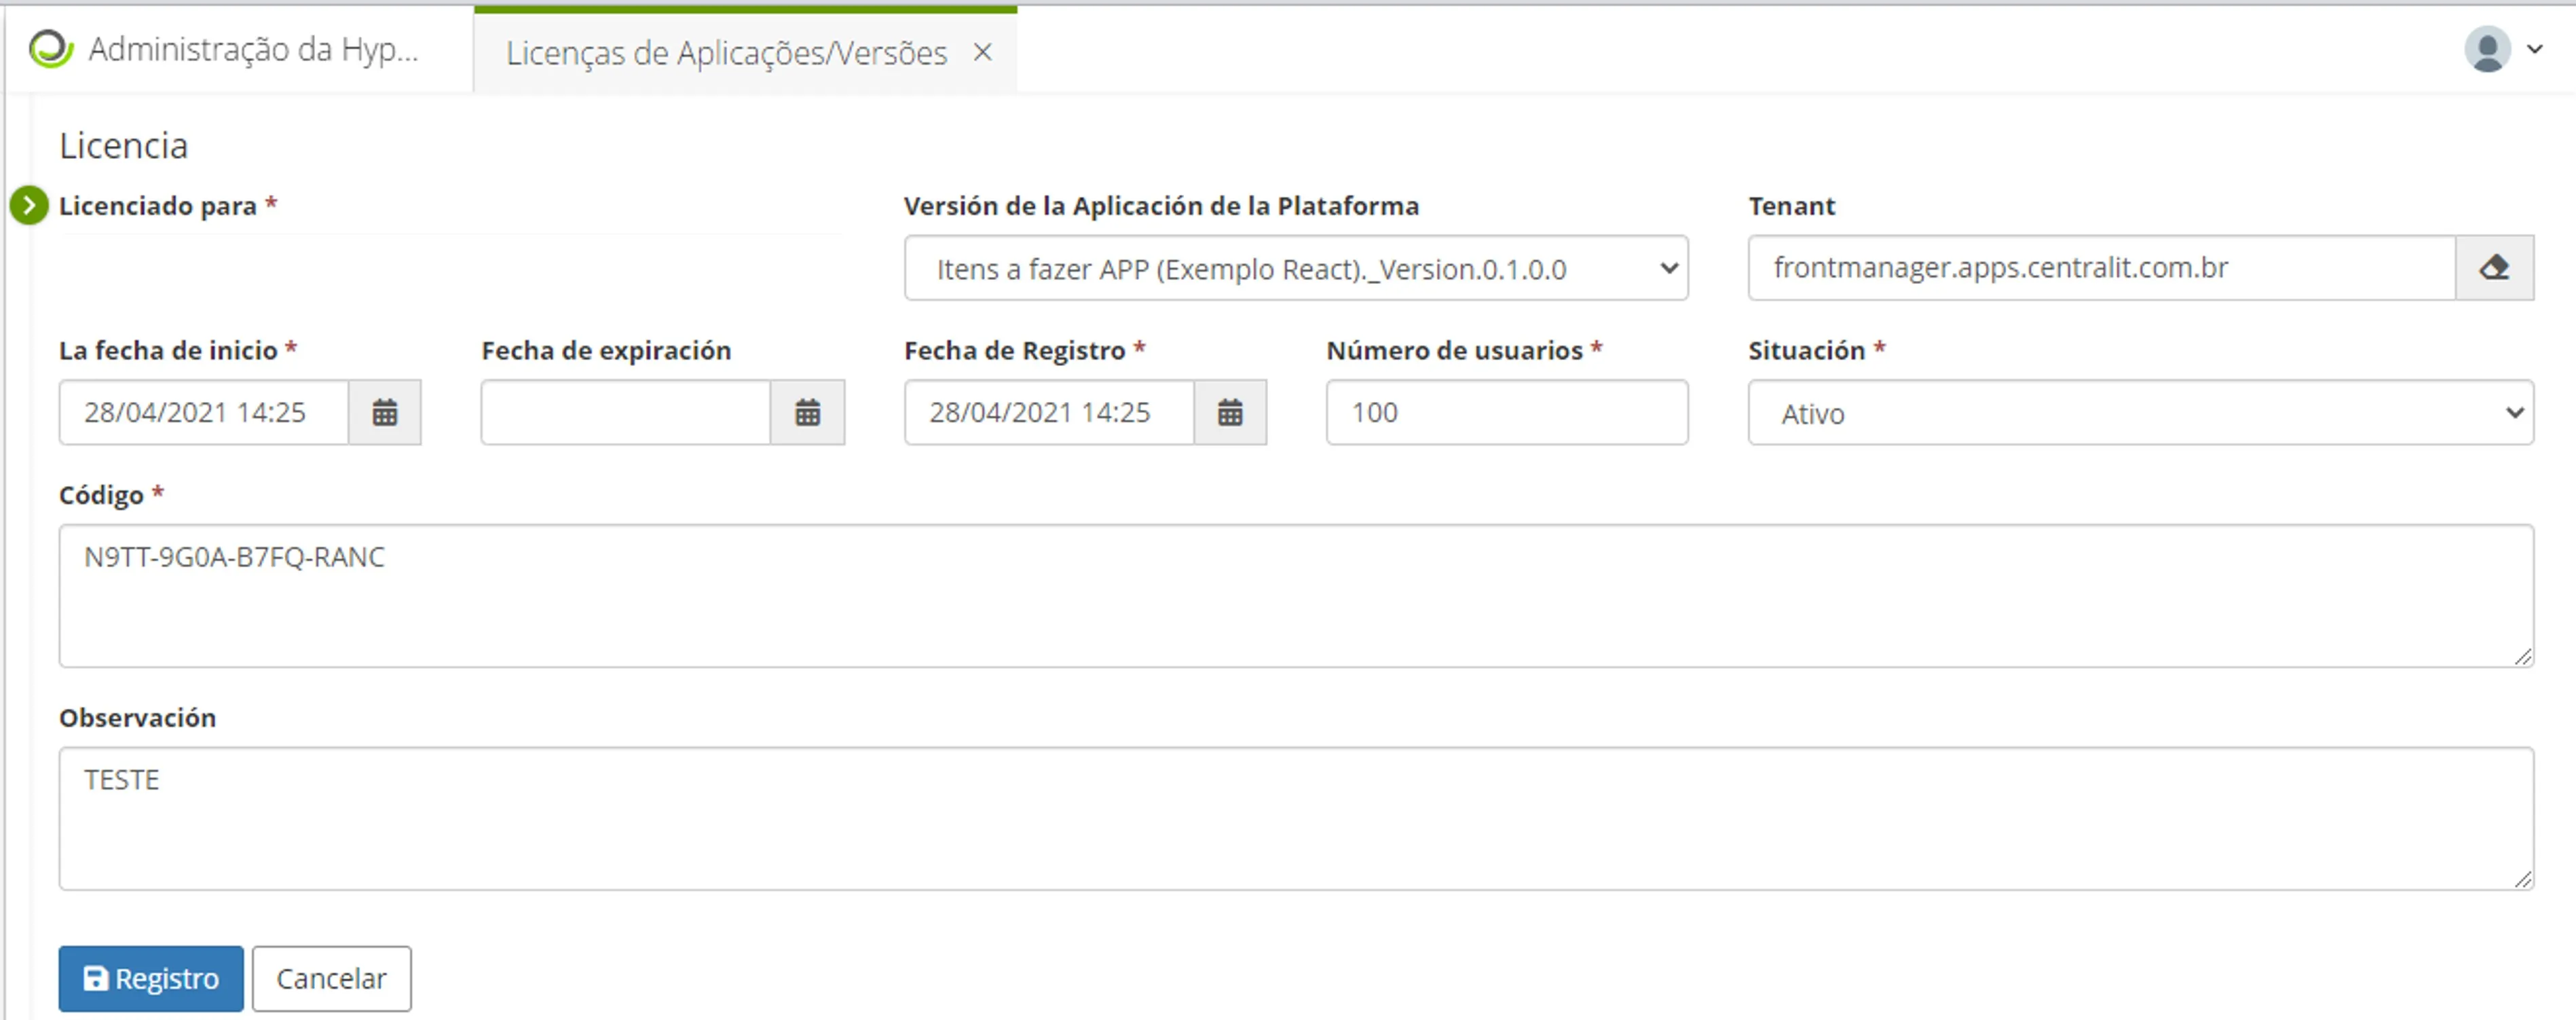
Task: Click empty Fecha de expiración field
Action: (626, 412)
